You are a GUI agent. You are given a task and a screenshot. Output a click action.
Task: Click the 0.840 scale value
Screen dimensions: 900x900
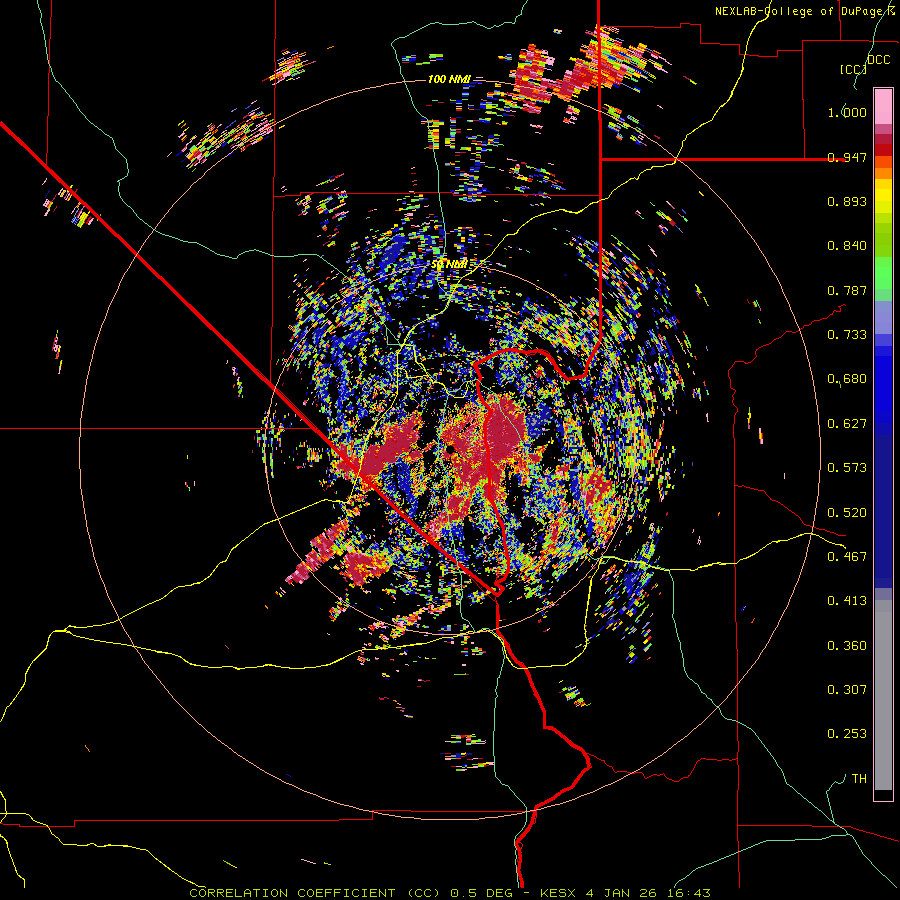[847, 246]
